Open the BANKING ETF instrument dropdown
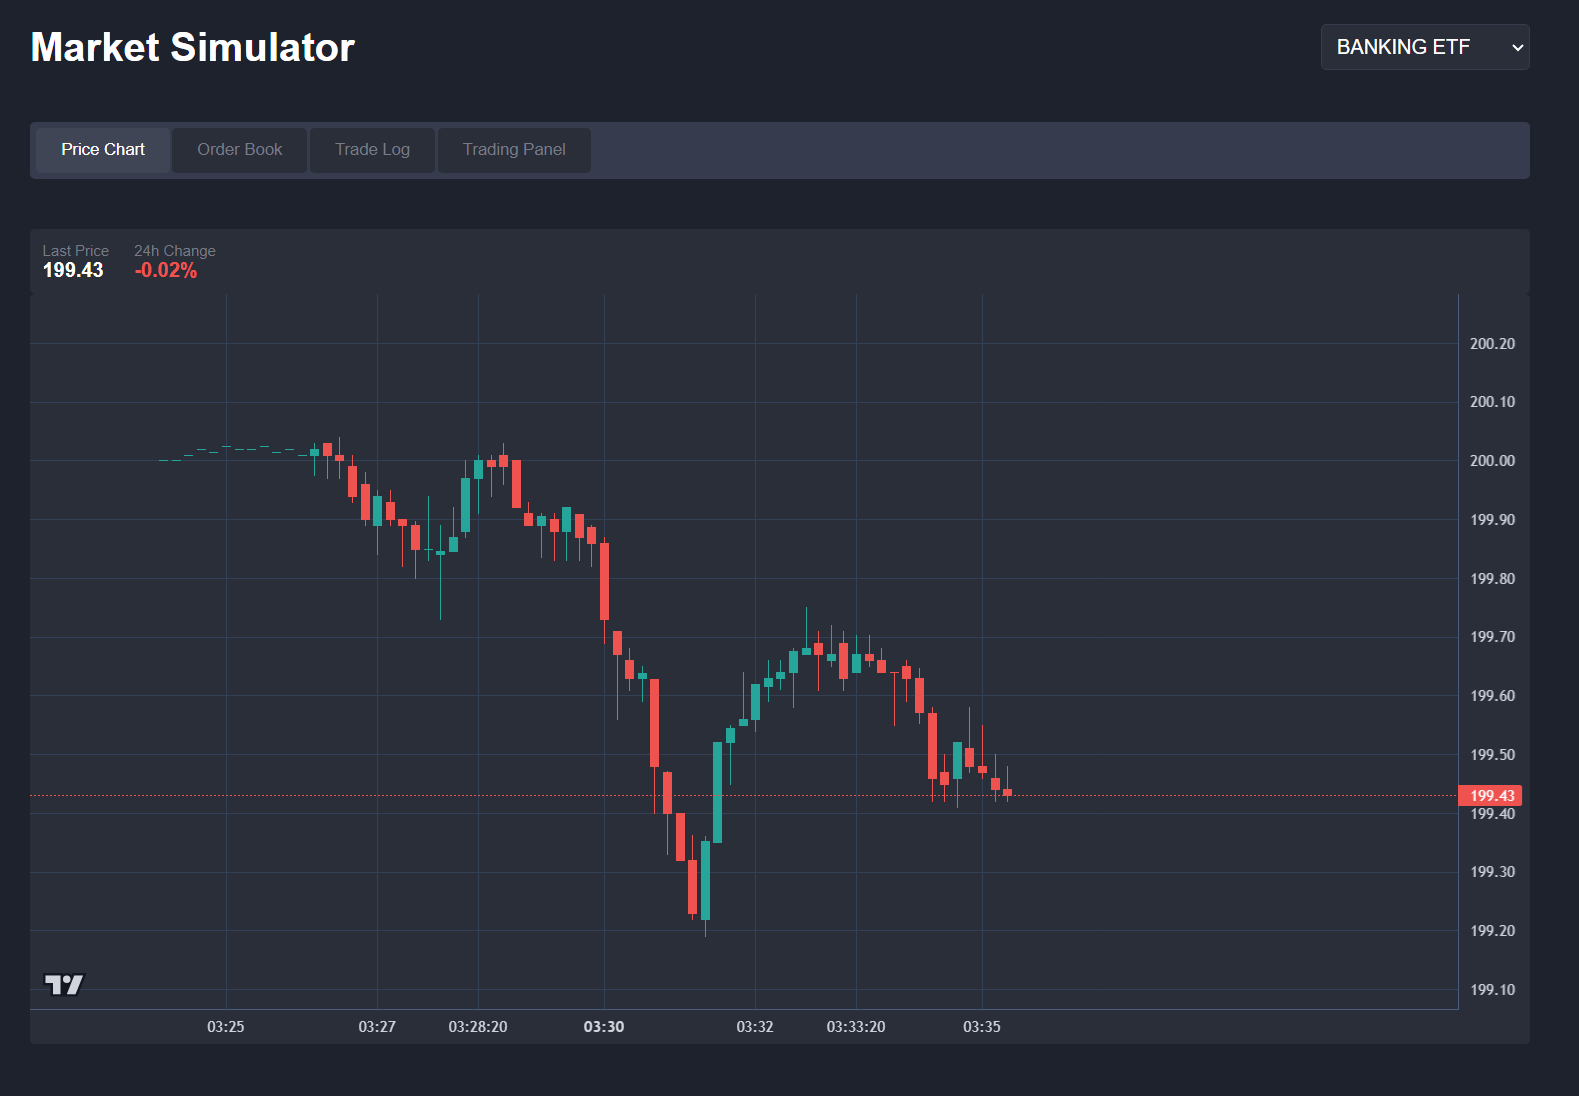The image size is (1579, 1096). (1424, 47)
